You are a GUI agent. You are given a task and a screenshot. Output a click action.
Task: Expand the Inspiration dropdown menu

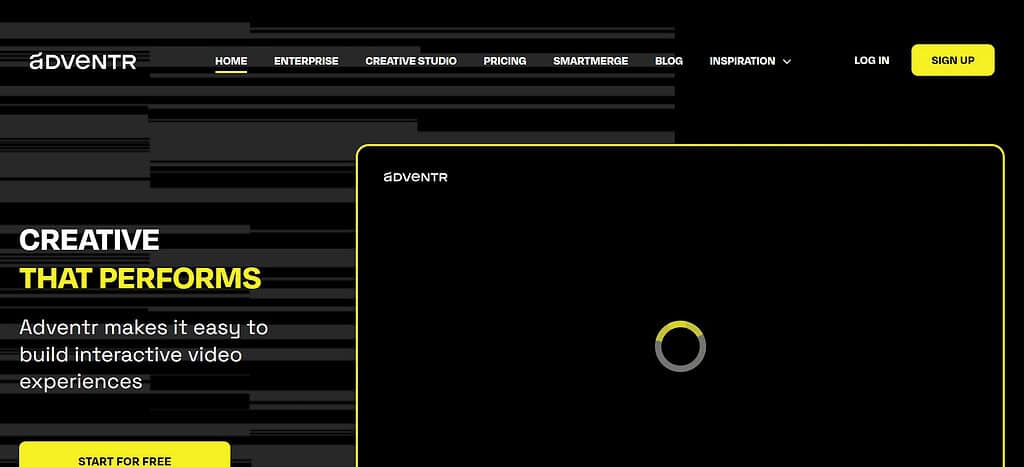tap(750, 61)
